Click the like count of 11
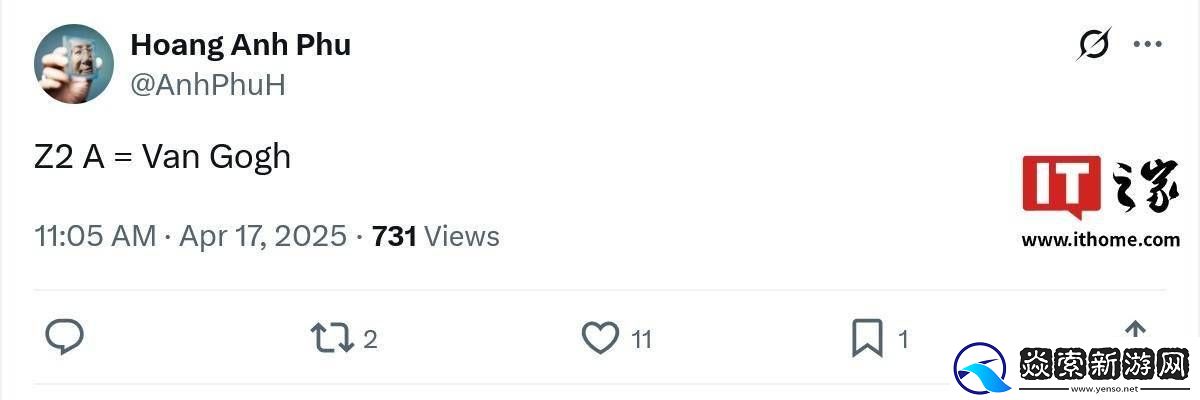This screenshot has height=400, width=1200. tap(641, 340)
